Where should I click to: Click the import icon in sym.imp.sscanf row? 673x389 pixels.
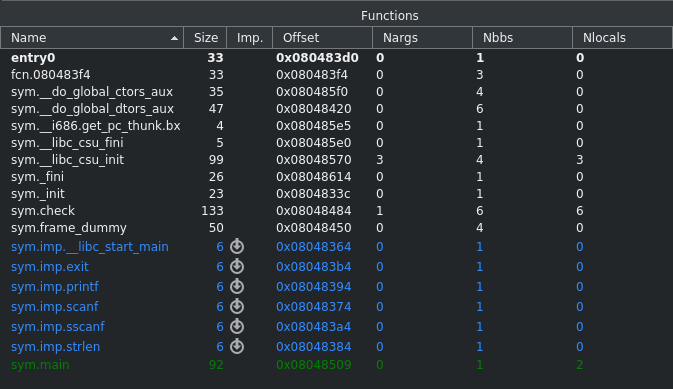[x=237, y=326]
